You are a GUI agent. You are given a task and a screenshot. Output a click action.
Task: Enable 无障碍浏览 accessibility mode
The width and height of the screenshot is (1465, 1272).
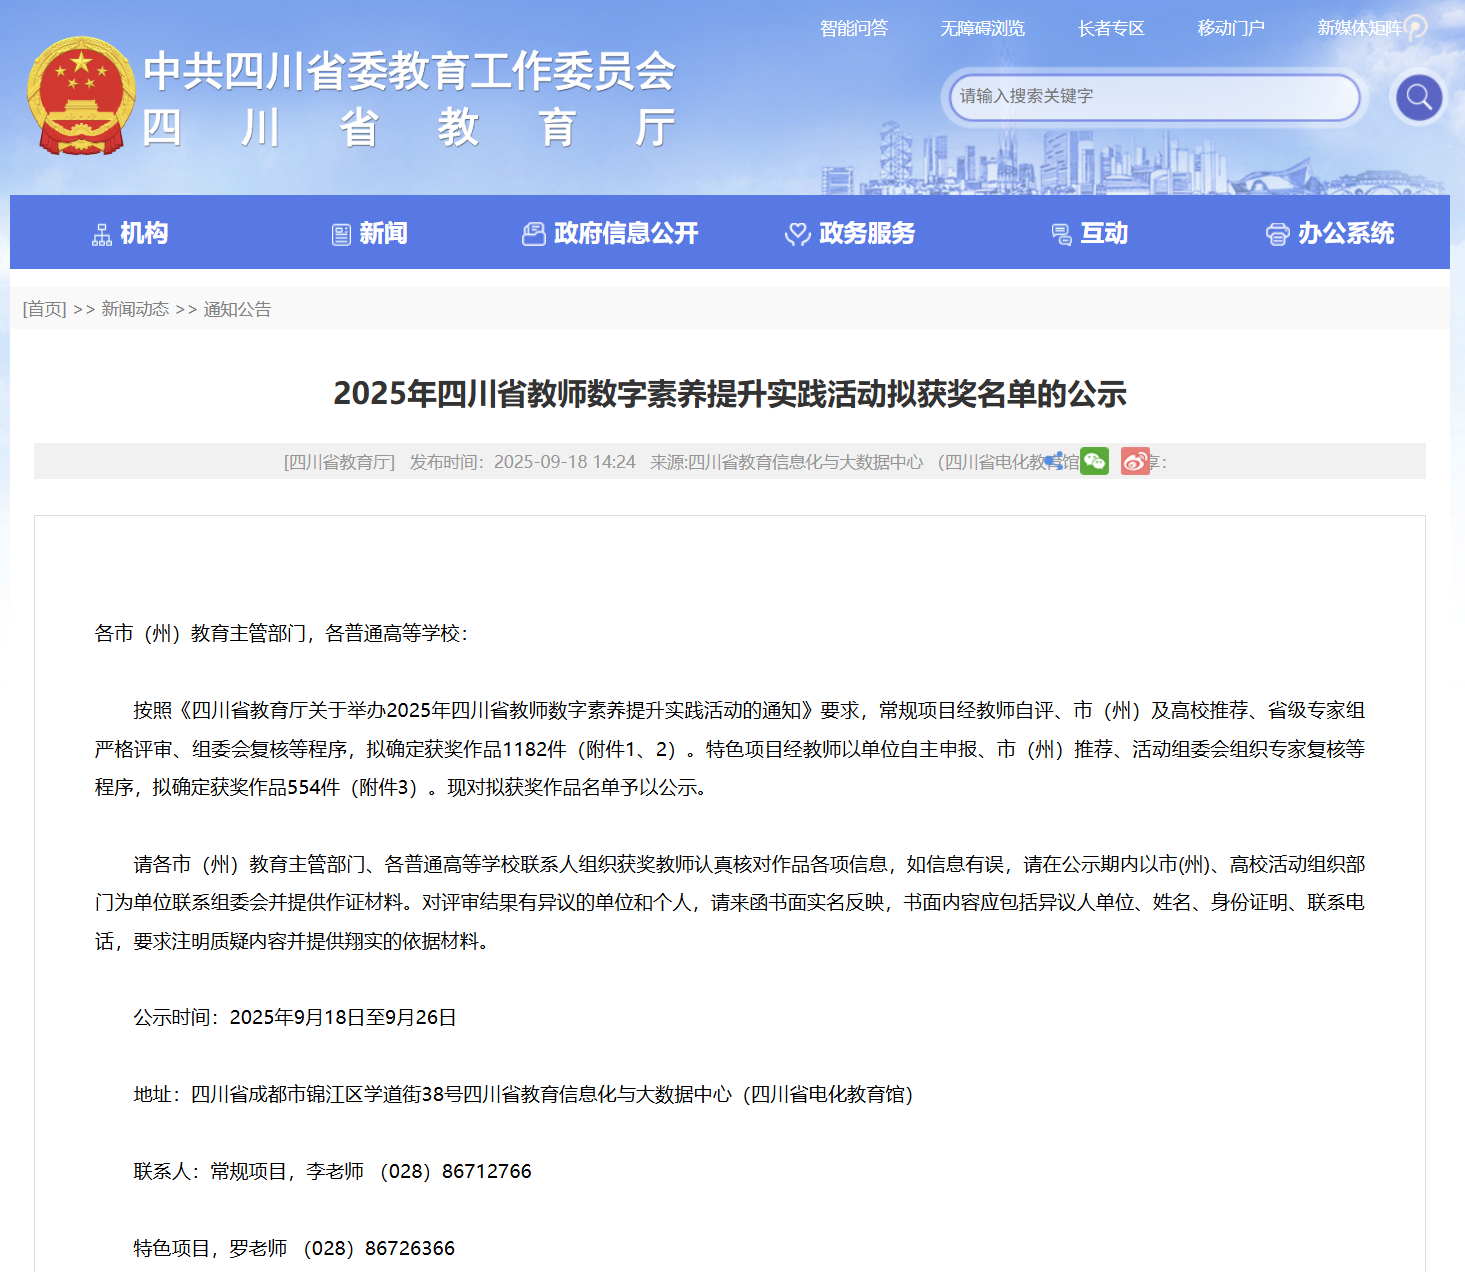pos(982,28)
